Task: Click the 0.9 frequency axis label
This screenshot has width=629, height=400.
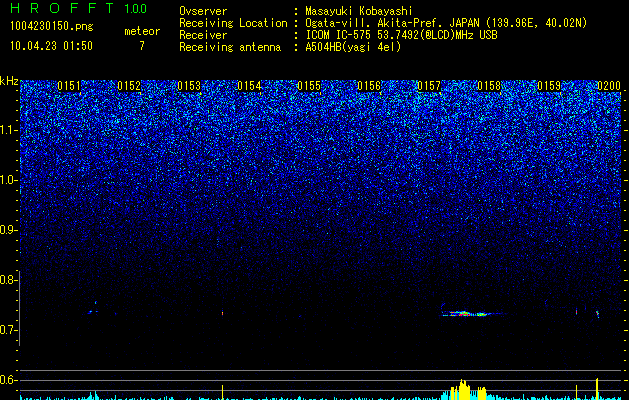Action: coord(9,230)
